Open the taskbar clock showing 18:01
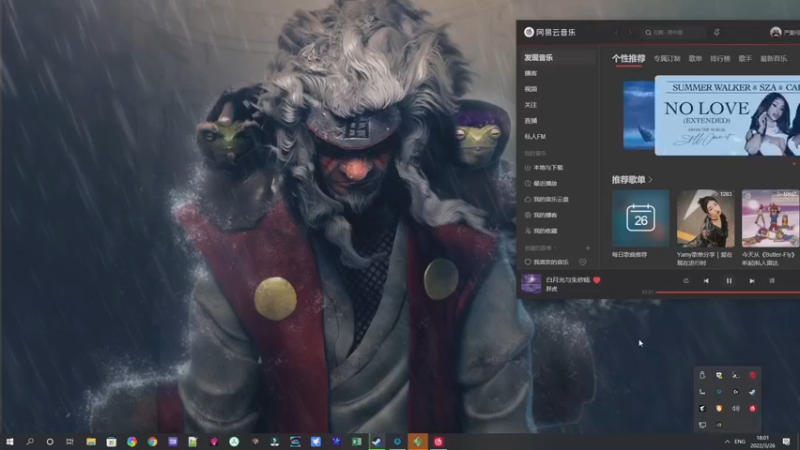 point(763,441)
